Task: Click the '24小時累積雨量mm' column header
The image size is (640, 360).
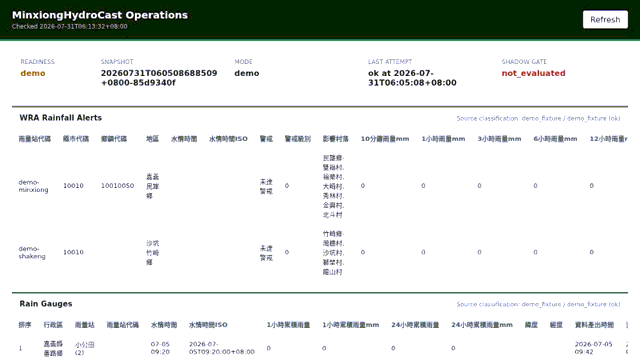Action: point(482,325)
